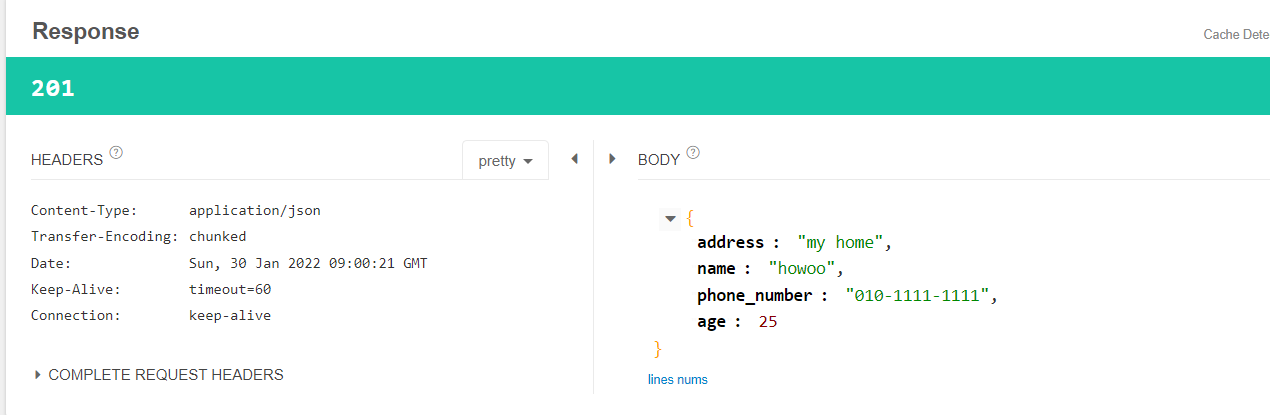Viewport: 1270px width, 415px height.
Task: Select the application/json header value
Action: coord(255,211)
